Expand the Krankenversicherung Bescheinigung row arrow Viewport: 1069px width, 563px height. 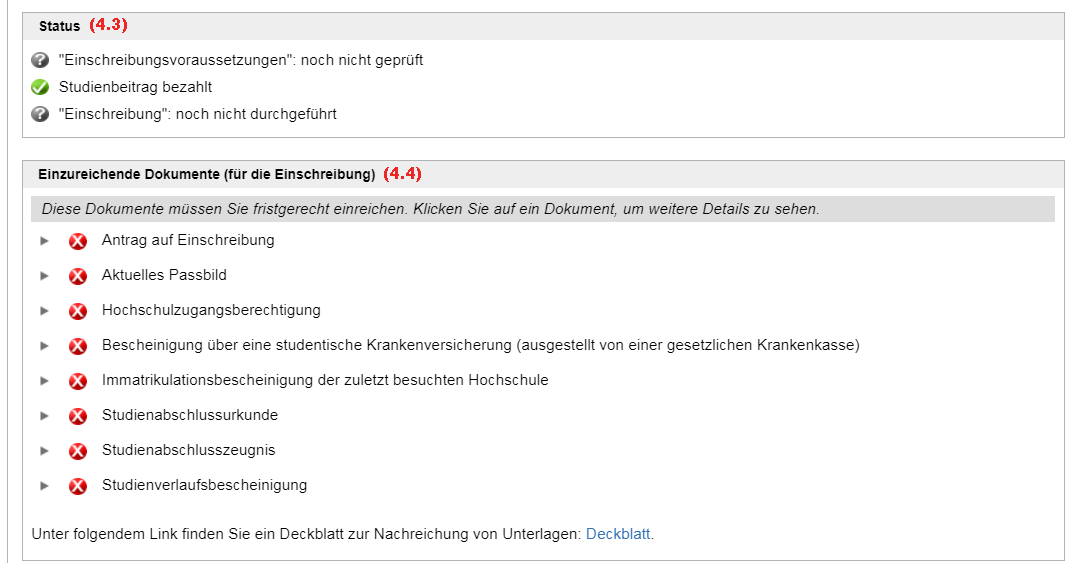coord(44,346)
